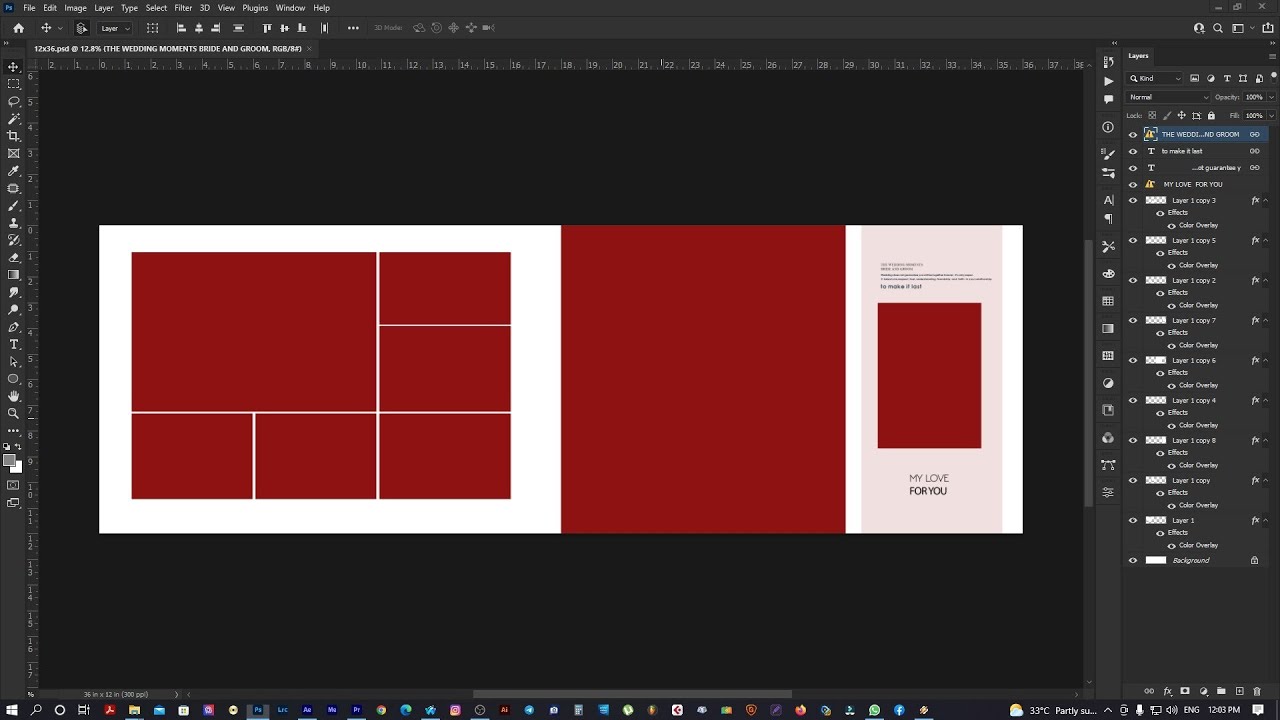
Task: Click Align left edges icon
Action: pyautogui.click(x=181, y=28)
